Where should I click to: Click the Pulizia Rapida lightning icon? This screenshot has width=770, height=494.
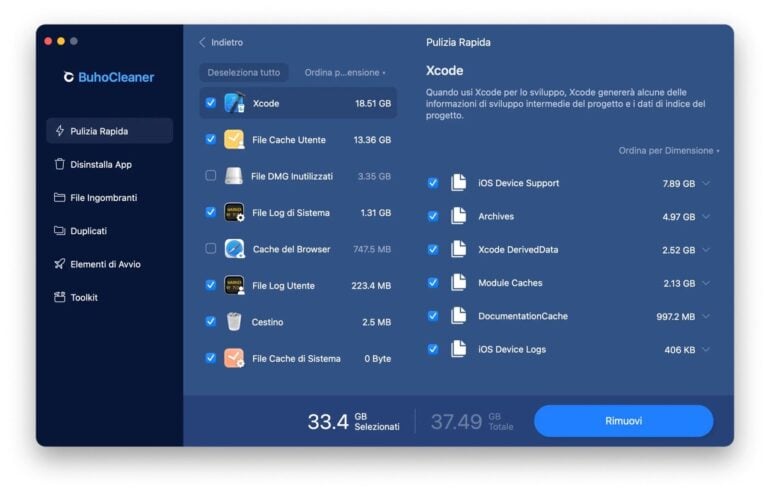[x=60, y=131]
